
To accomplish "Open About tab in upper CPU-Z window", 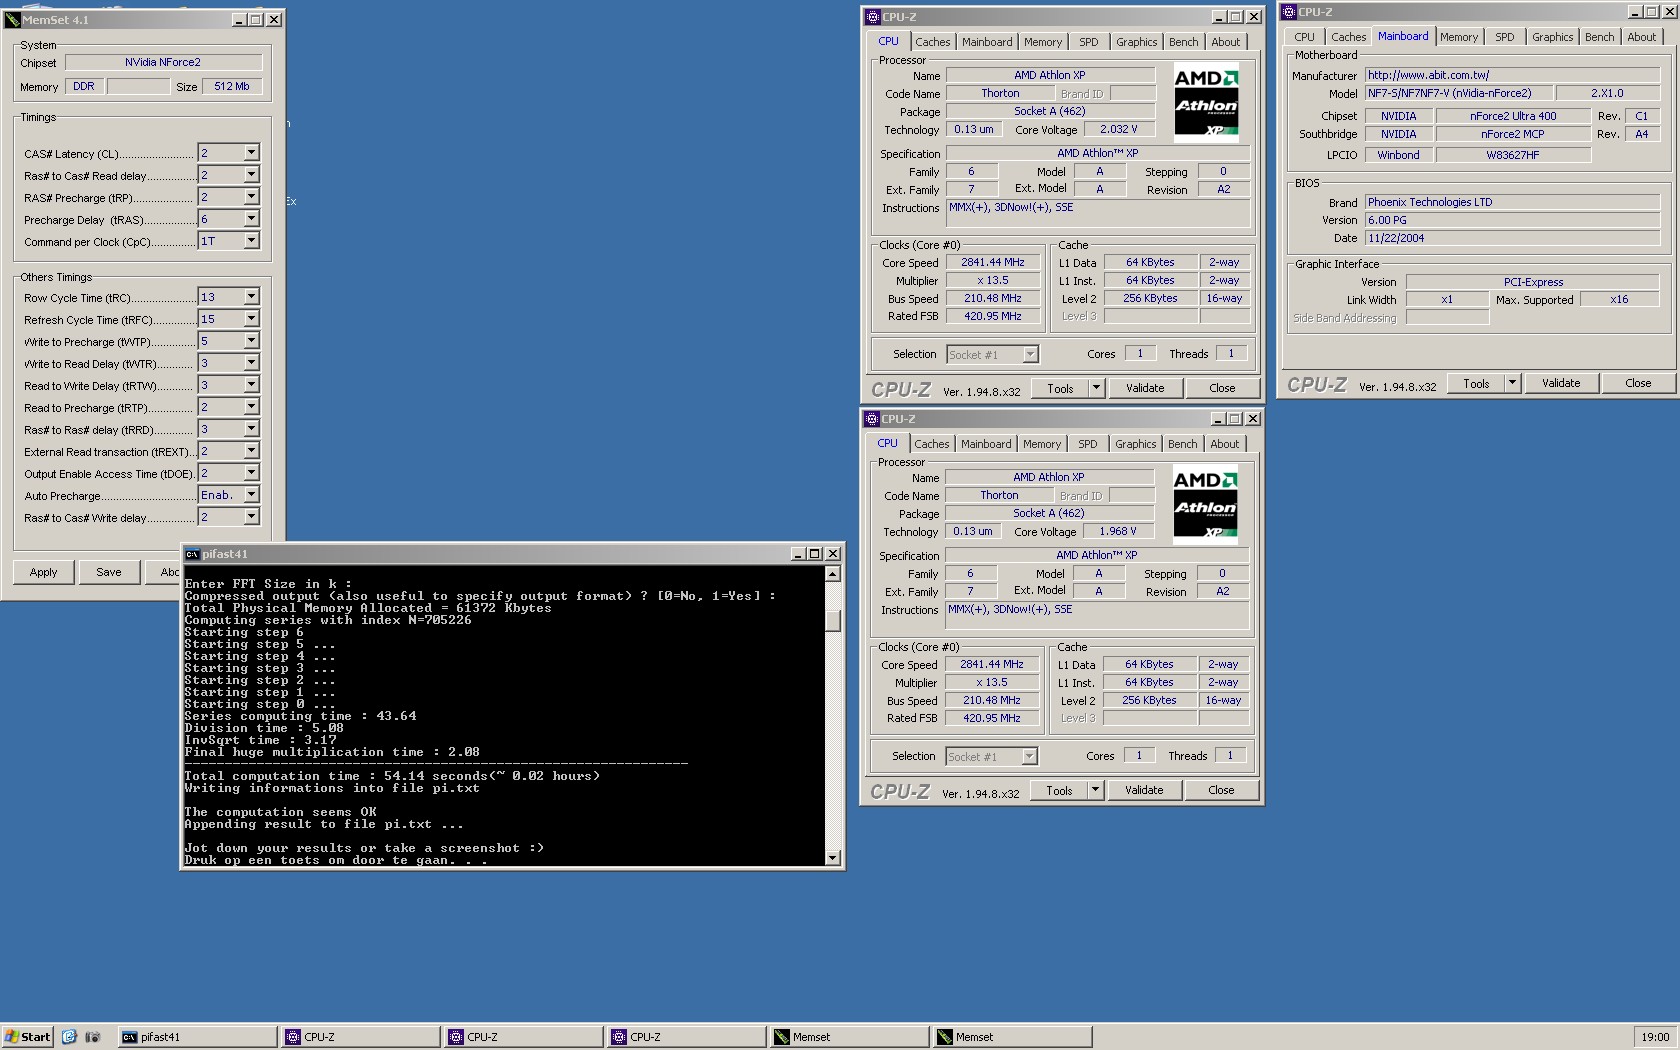I will (1225, 42).
